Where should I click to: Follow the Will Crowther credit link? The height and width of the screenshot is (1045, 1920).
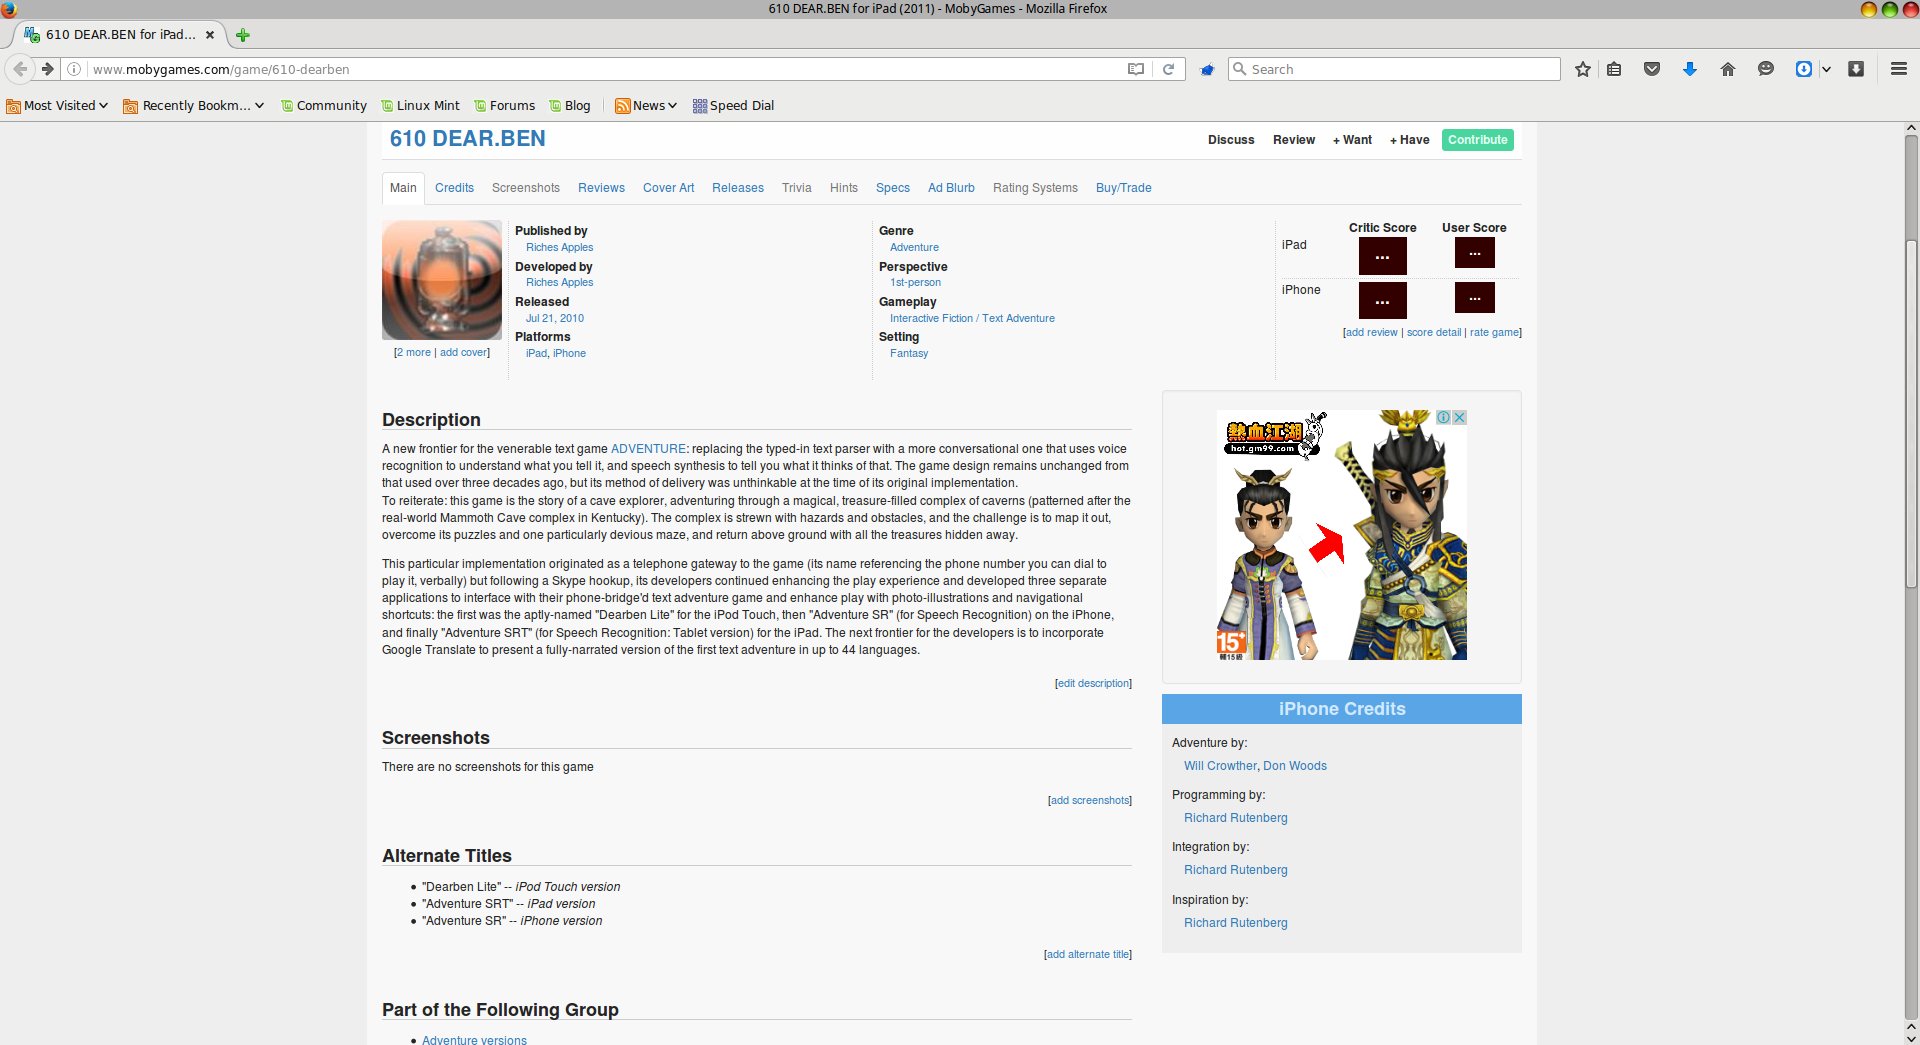[1220, 766]
